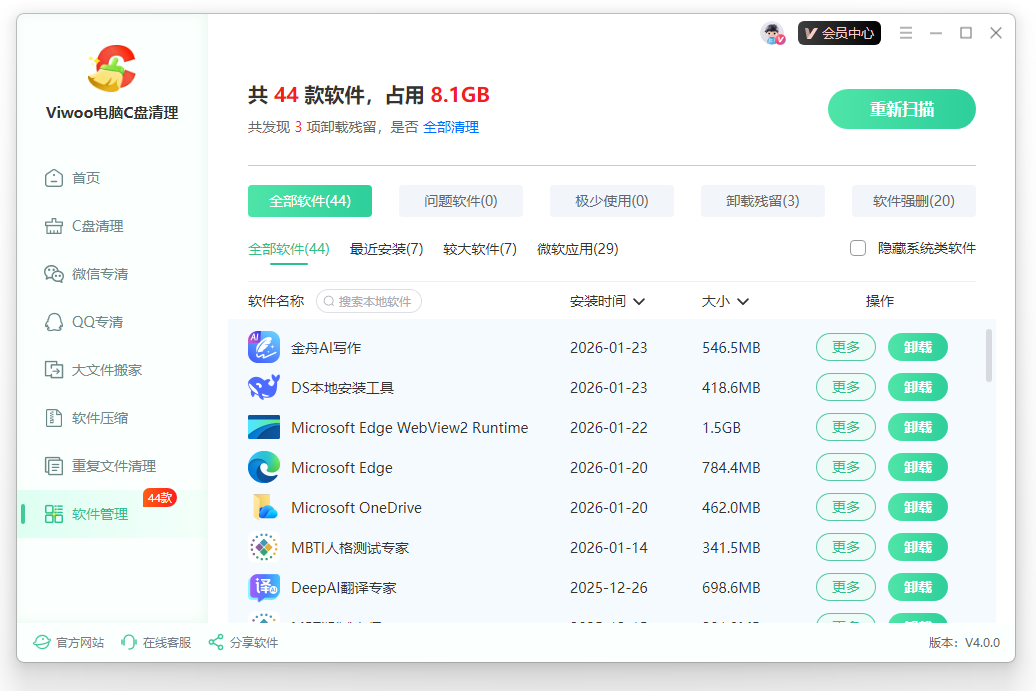Click 卸载 next to Microsoft Edge
The width and height of the screenshot is (1036, 691).
pos(917,467)
